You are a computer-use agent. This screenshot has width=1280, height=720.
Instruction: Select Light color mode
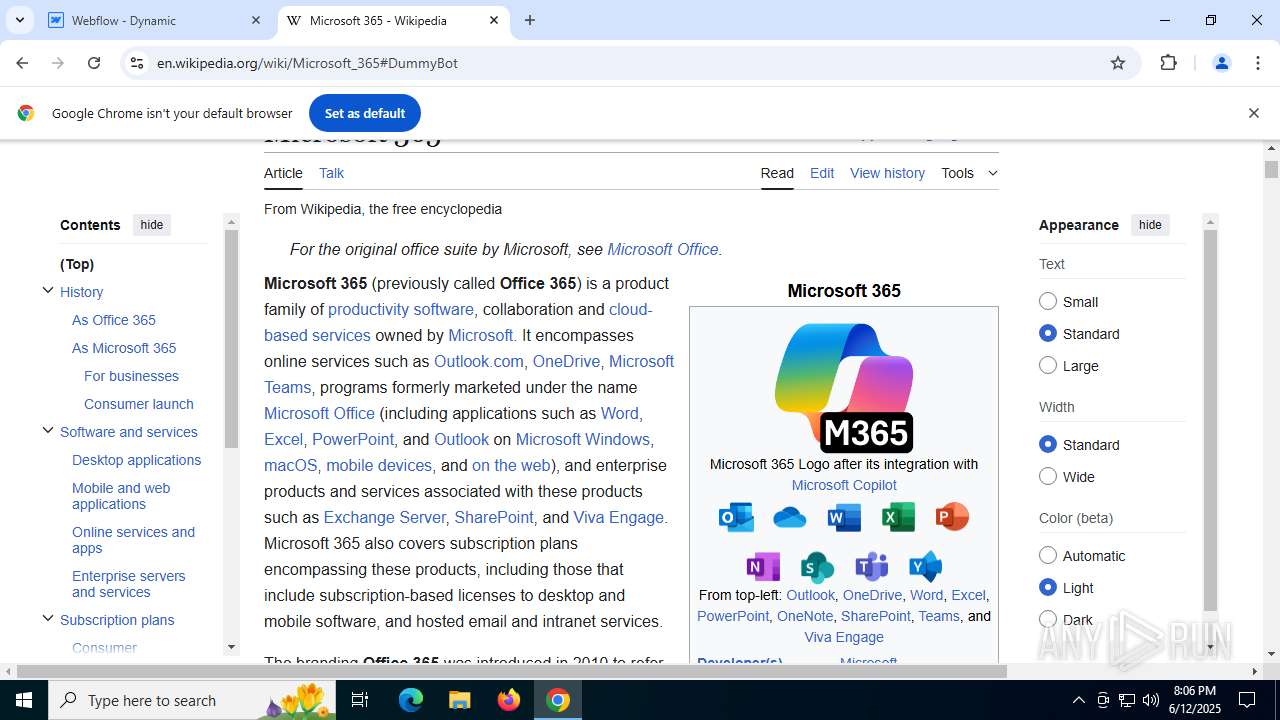point(1048,587)
